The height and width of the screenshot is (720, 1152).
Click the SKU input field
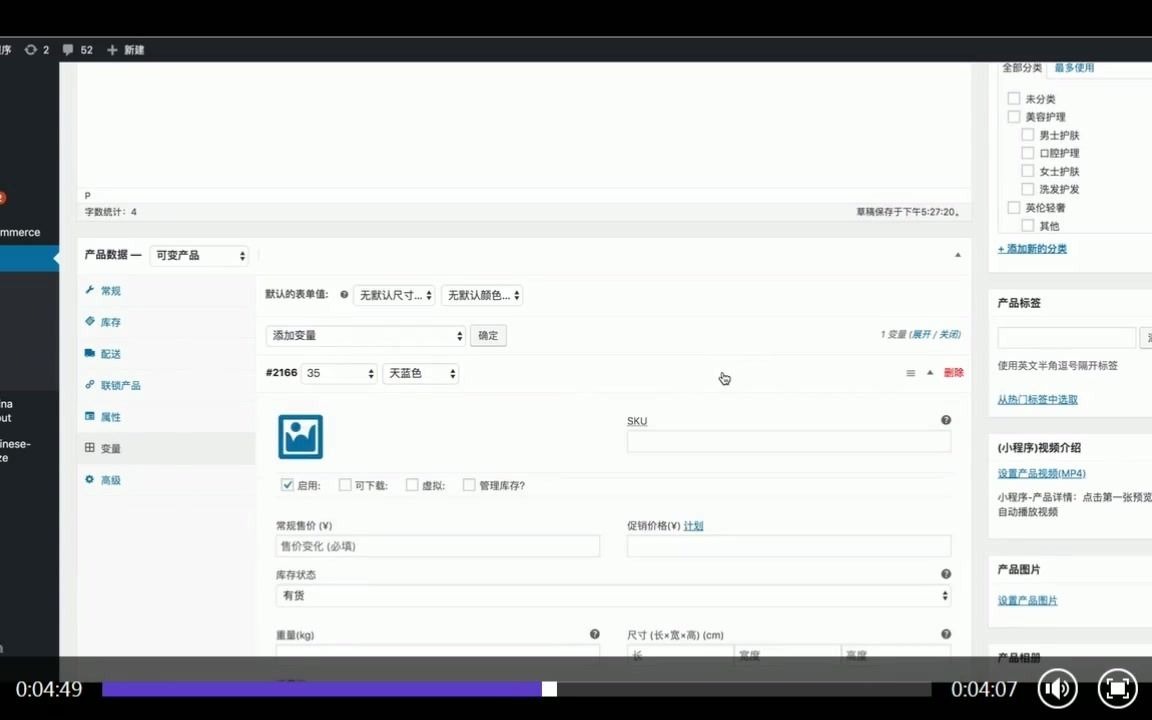coord(789,441)
